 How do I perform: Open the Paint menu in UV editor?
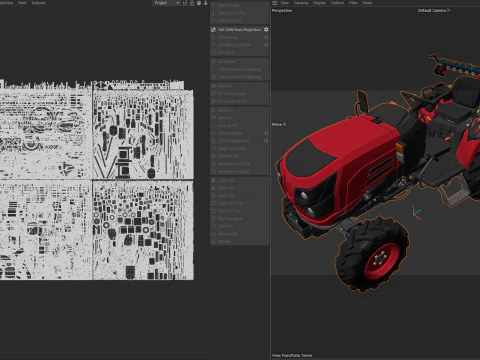point(22,3)
